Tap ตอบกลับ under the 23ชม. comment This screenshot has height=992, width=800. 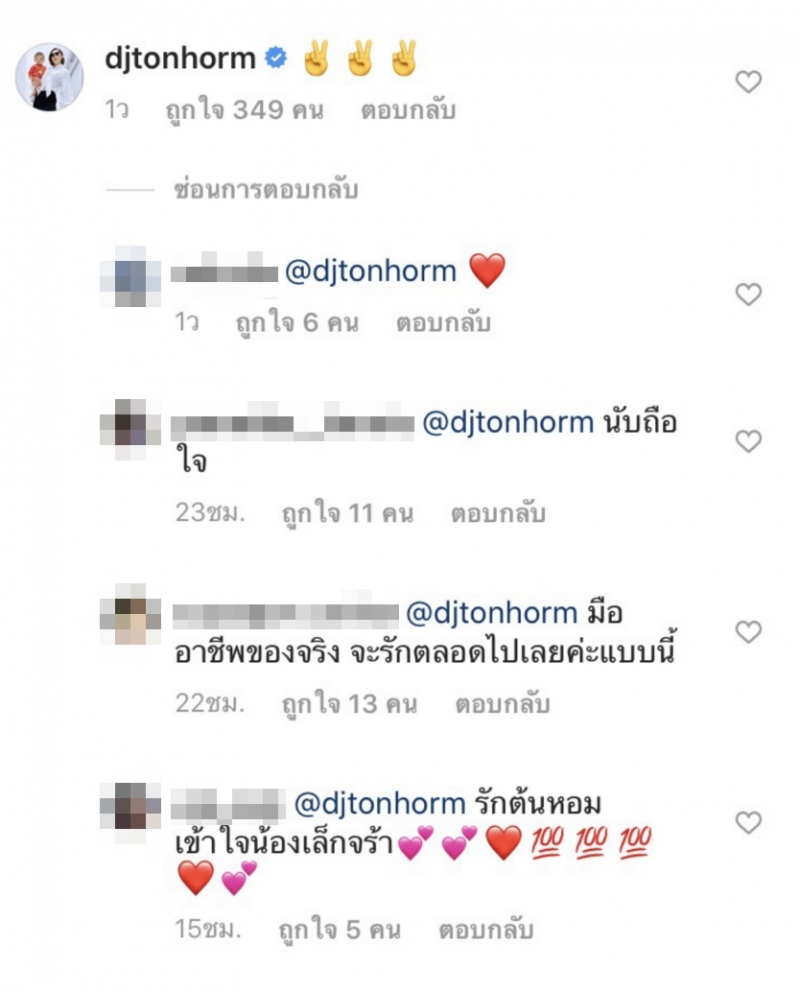coord(498,513)
